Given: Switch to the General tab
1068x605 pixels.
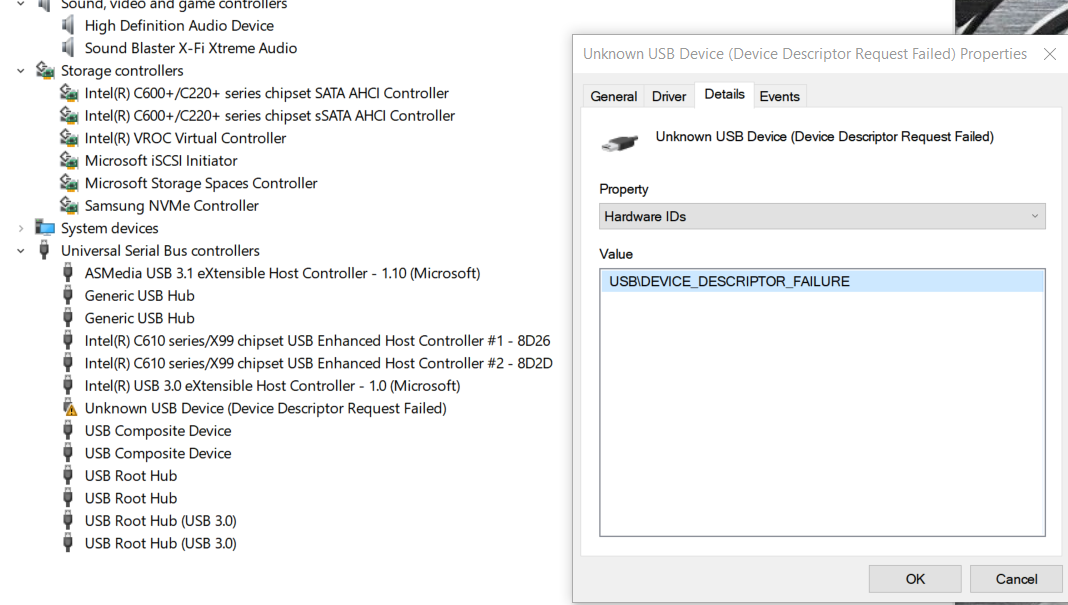Looking at the screenshot, I should coord(614,96).
